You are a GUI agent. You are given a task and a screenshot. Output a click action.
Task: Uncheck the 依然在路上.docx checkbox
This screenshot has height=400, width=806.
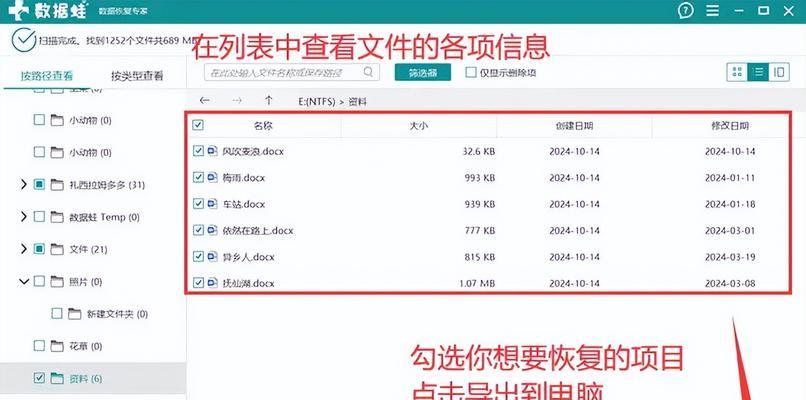198,230
